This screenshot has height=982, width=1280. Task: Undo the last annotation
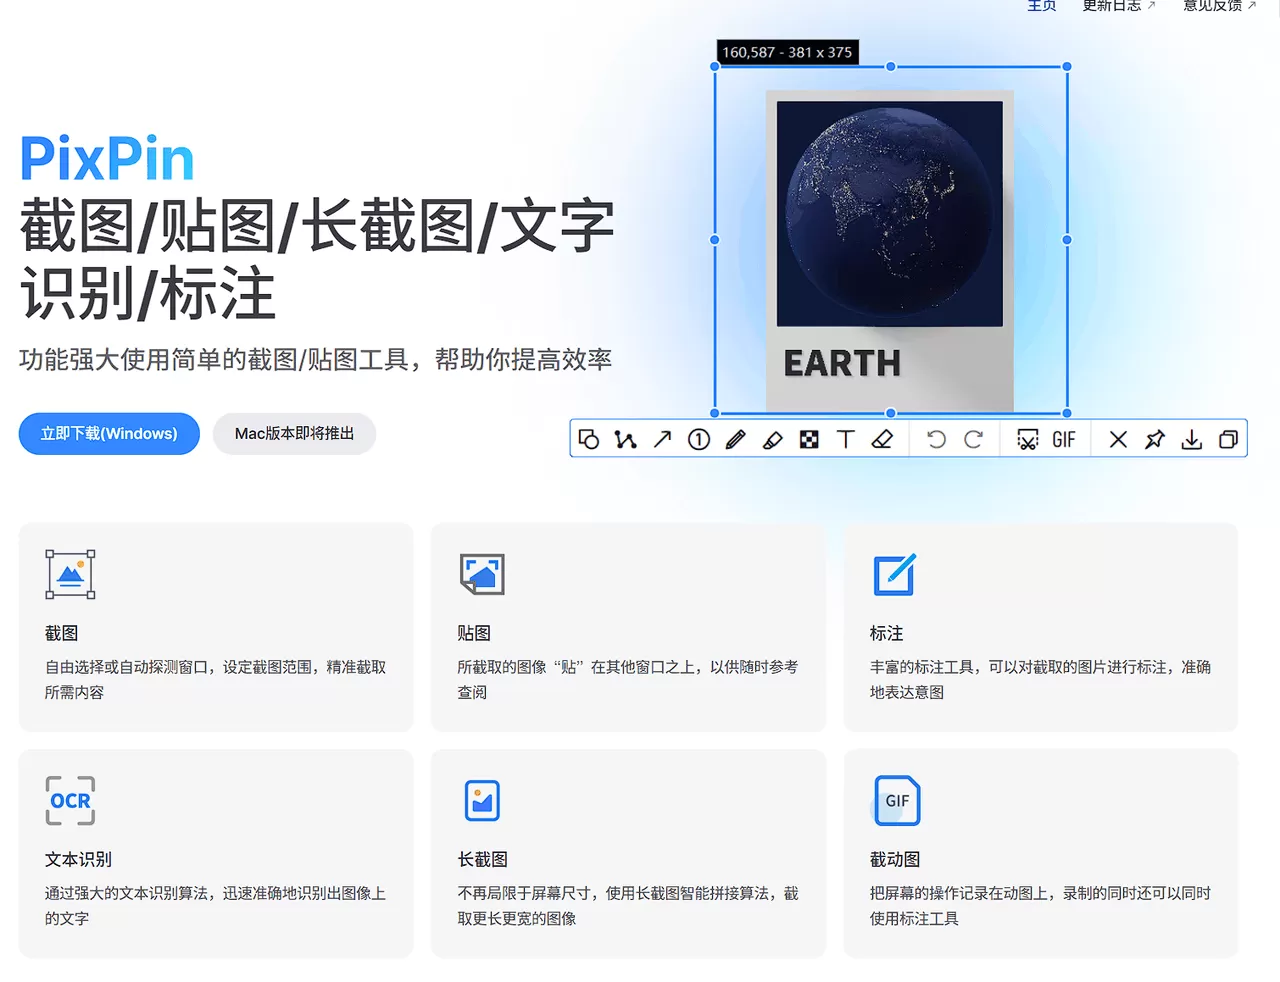pyautogui.click(x=935, y=438)
